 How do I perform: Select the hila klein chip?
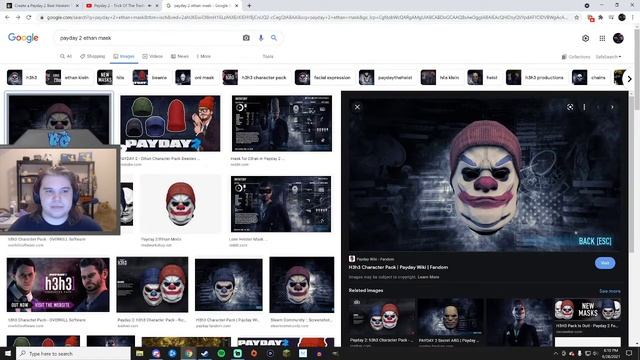(x=440, y=78)
